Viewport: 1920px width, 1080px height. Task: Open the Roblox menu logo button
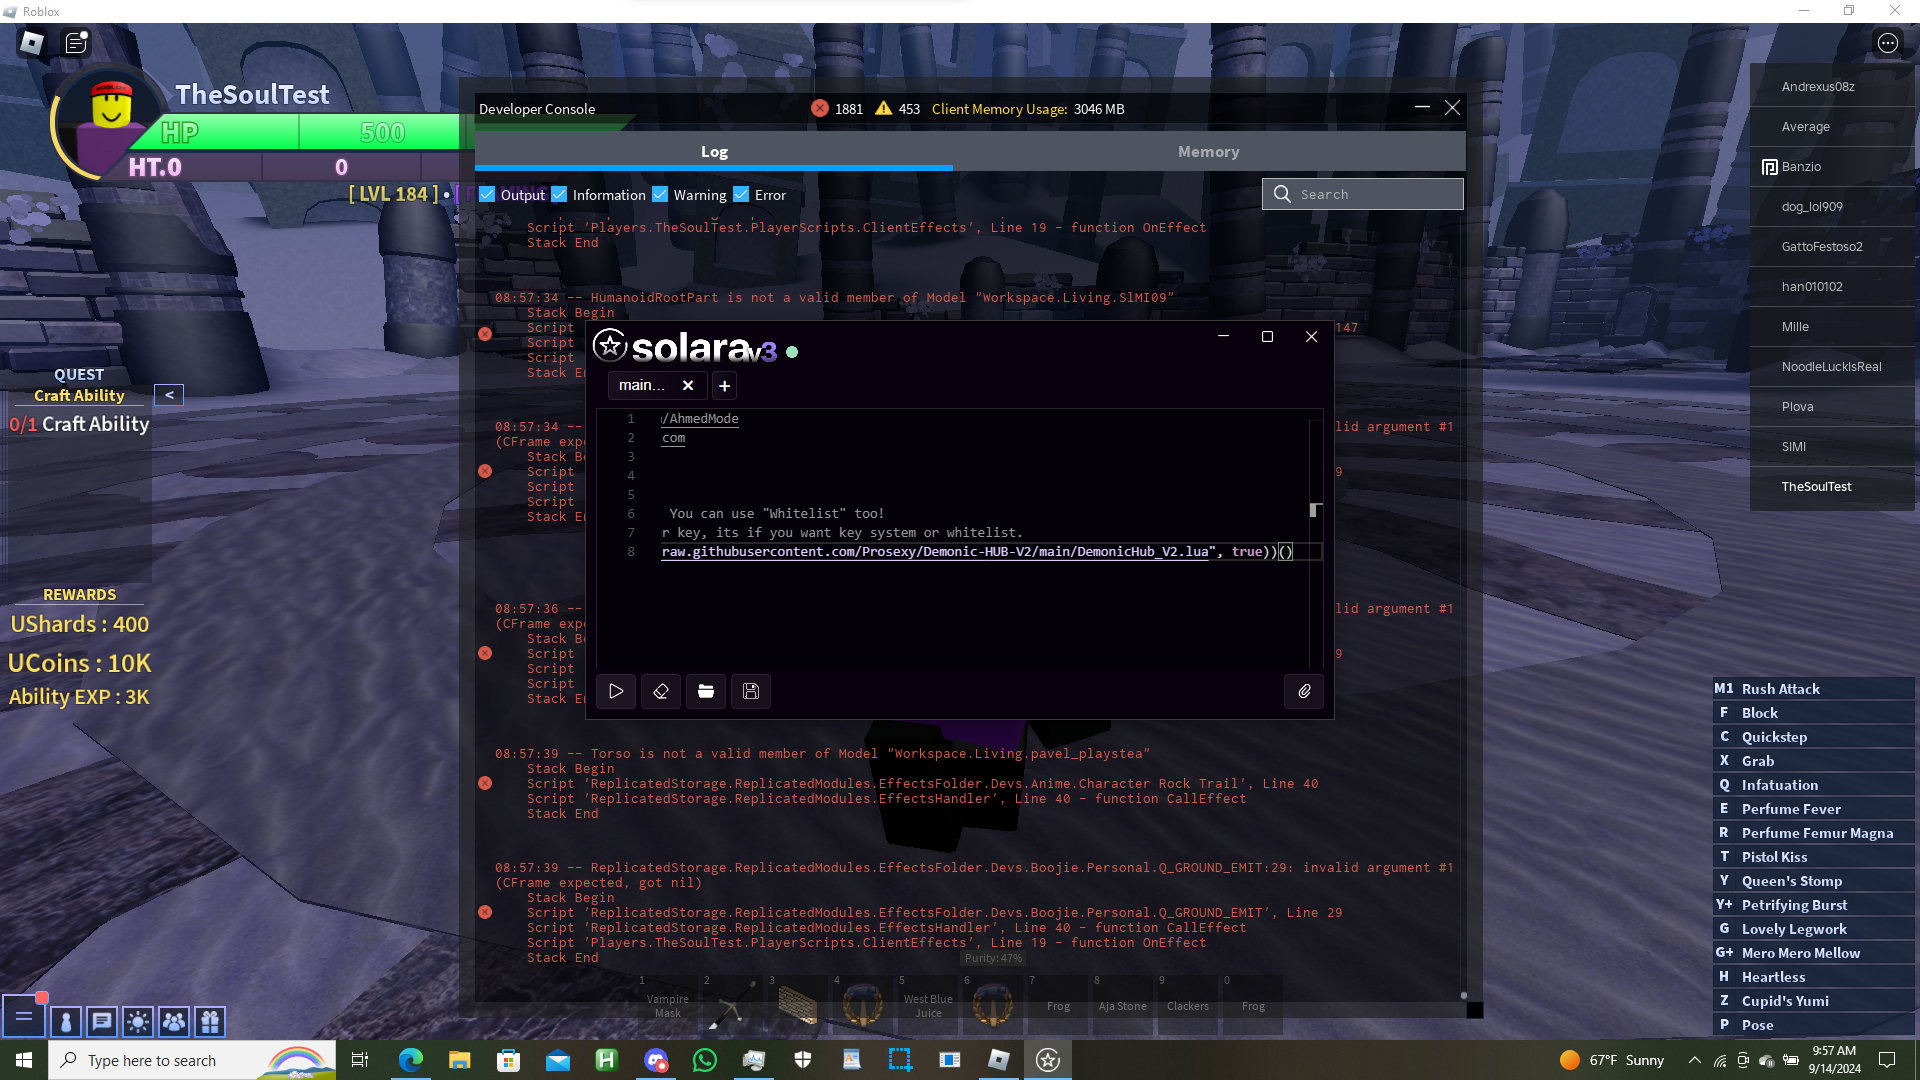[32, 42]
